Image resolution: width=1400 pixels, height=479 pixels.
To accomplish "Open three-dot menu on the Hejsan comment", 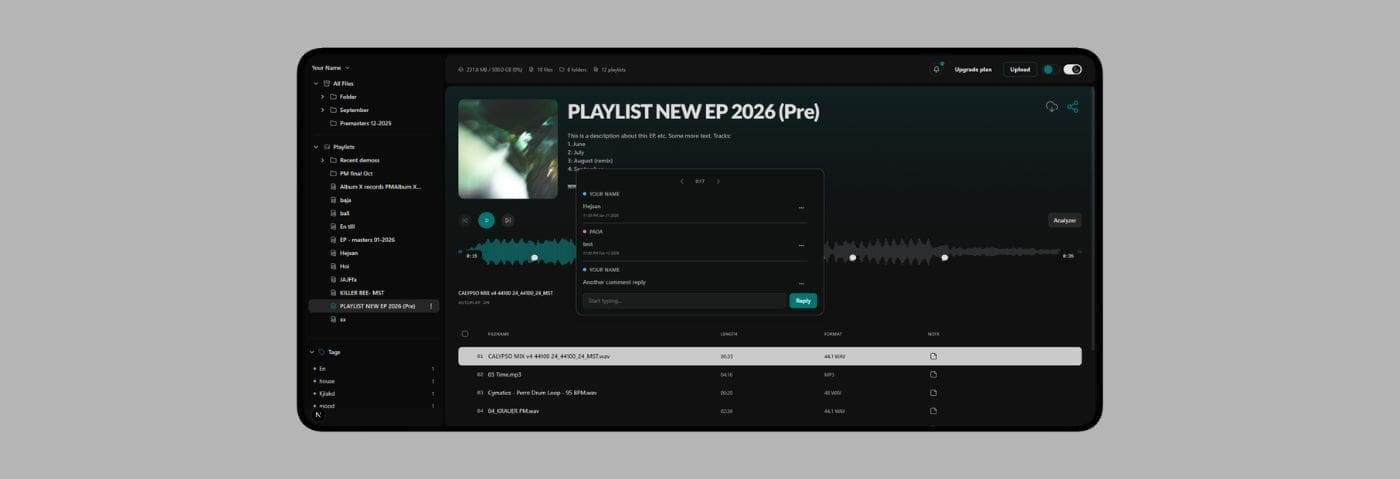I will [x=801, y=208].
